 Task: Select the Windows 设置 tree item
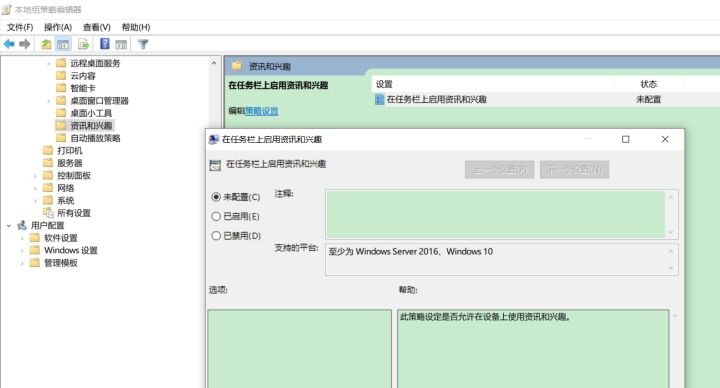click(x=70, y=250)
